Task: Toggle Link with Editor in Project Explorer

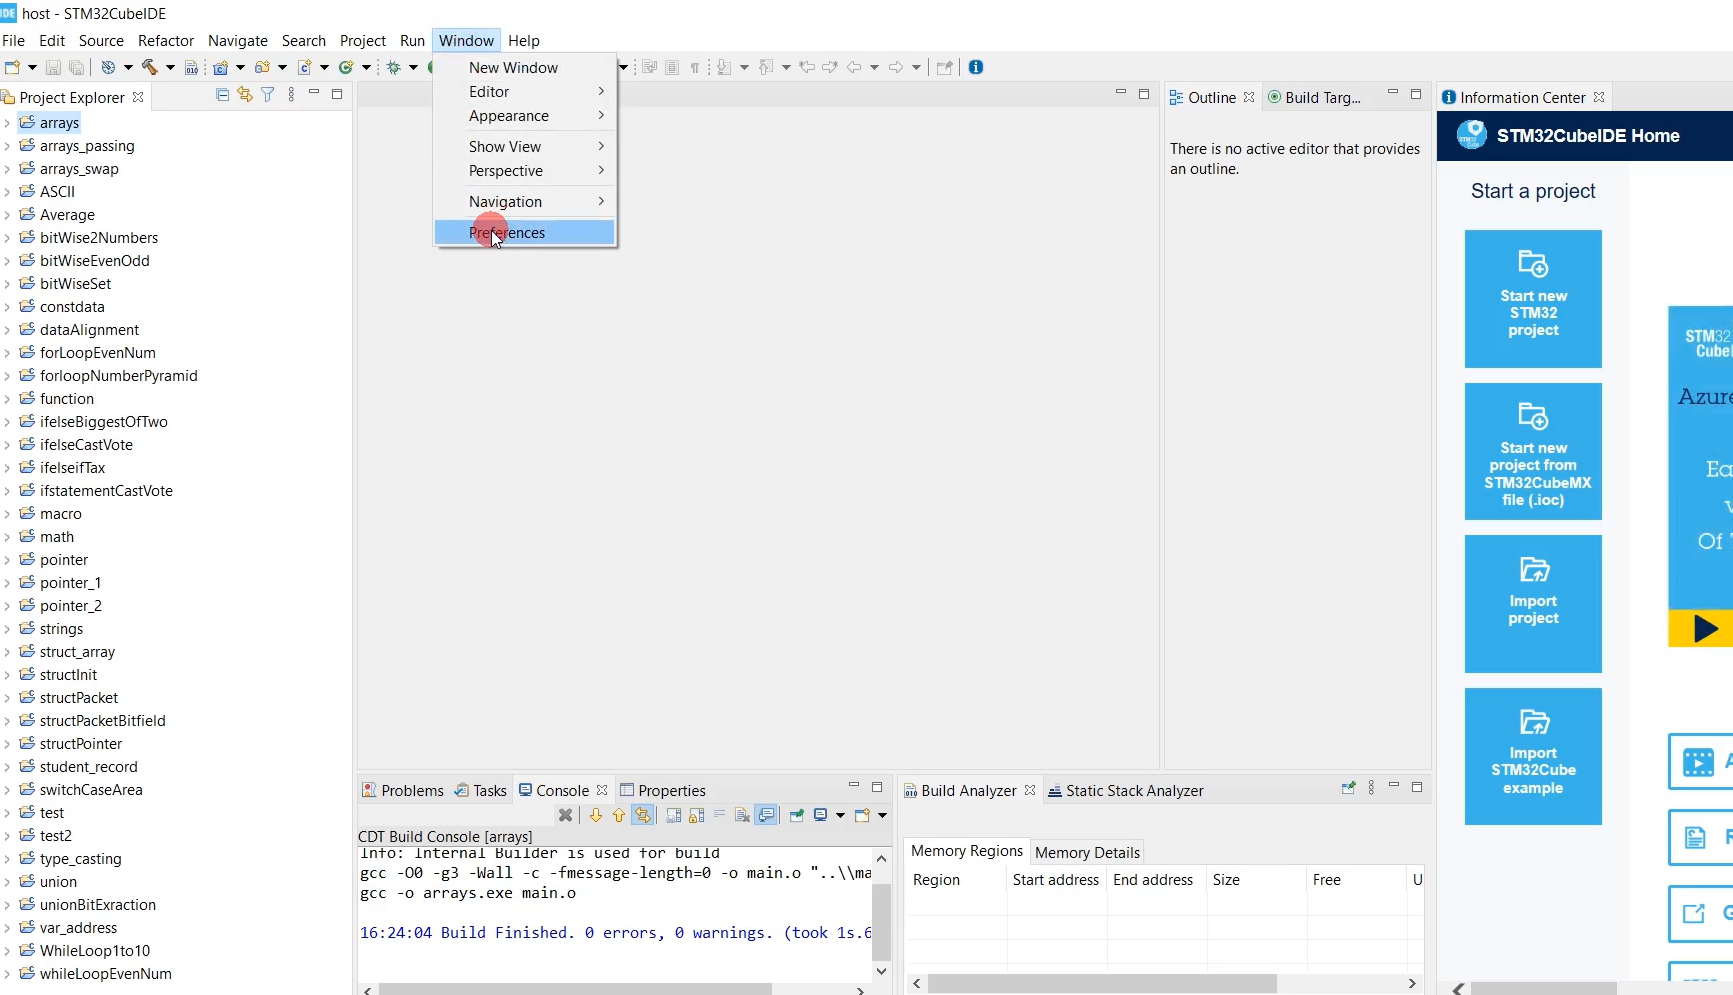Action: coord(245,95)
